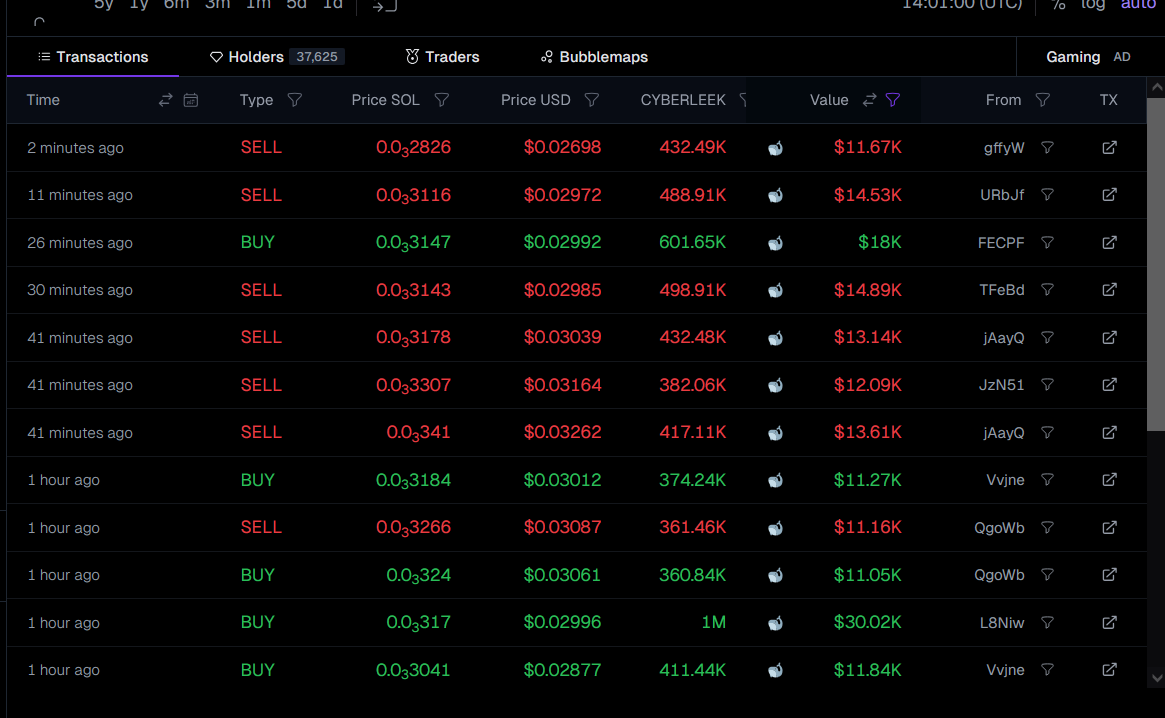The height and width of the screenshot is (718, 1165).
Task: Click the 11 minutes ago timestamp
Action: pos(79,195)
